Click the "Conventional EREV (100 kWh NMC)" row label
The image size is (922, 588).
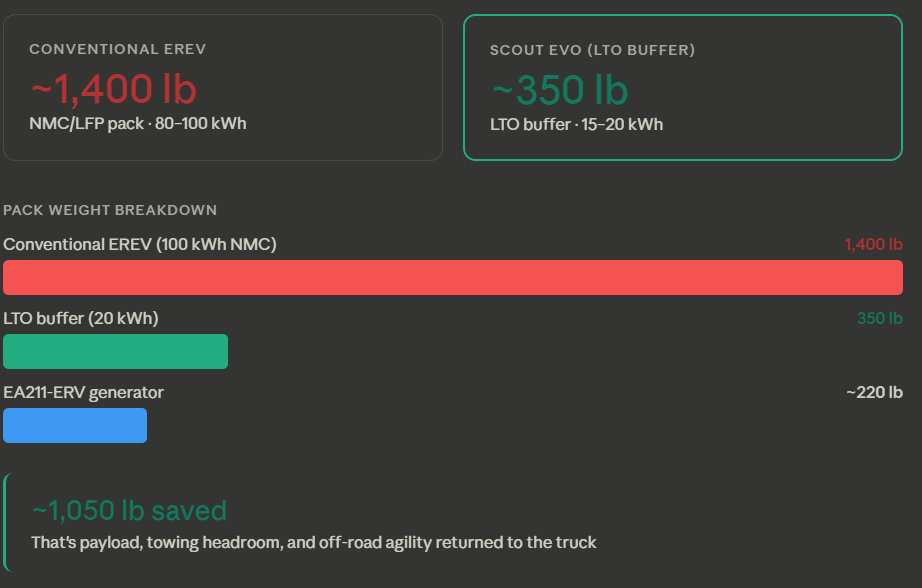[x=140, y=244]
